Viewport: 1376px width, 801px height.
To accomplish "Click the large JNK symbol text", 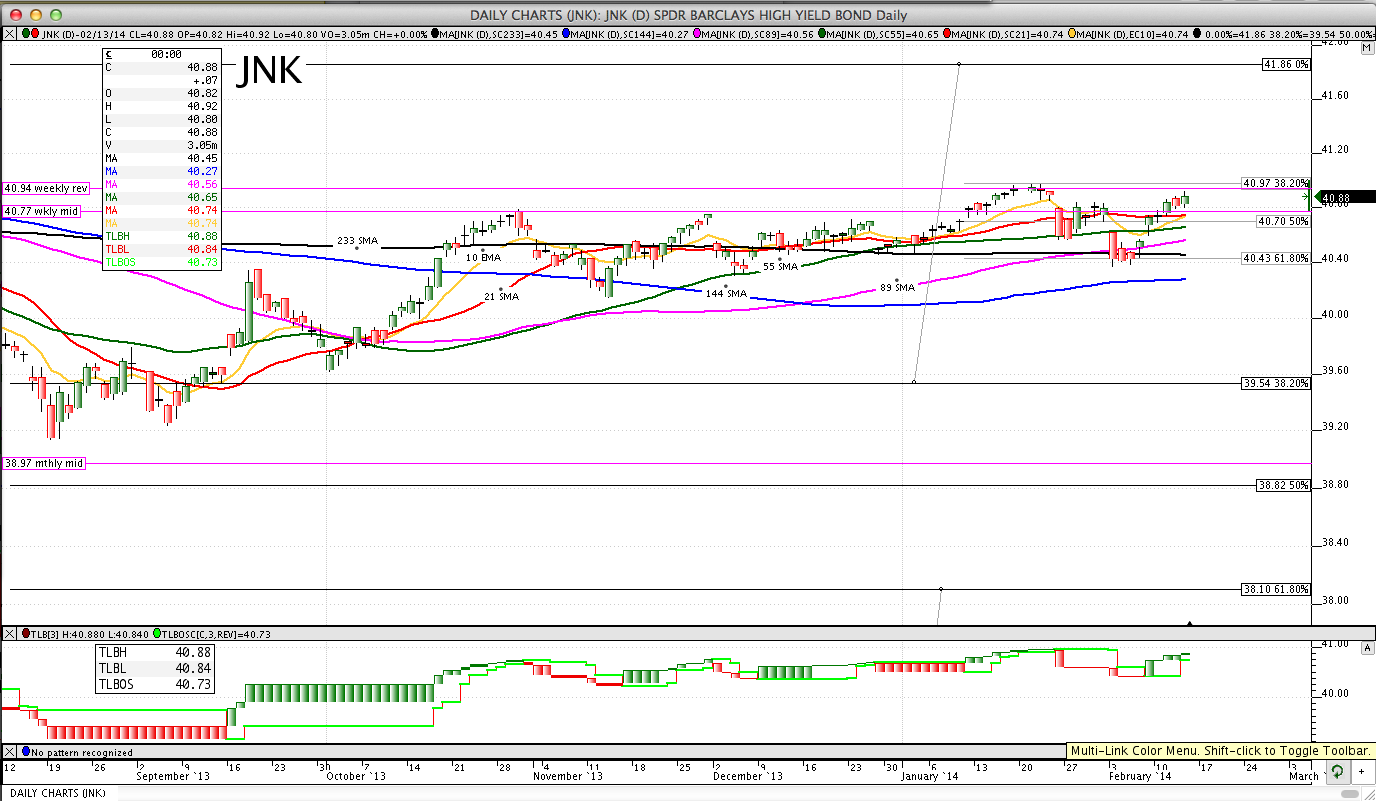I will [x=269, y=72].
